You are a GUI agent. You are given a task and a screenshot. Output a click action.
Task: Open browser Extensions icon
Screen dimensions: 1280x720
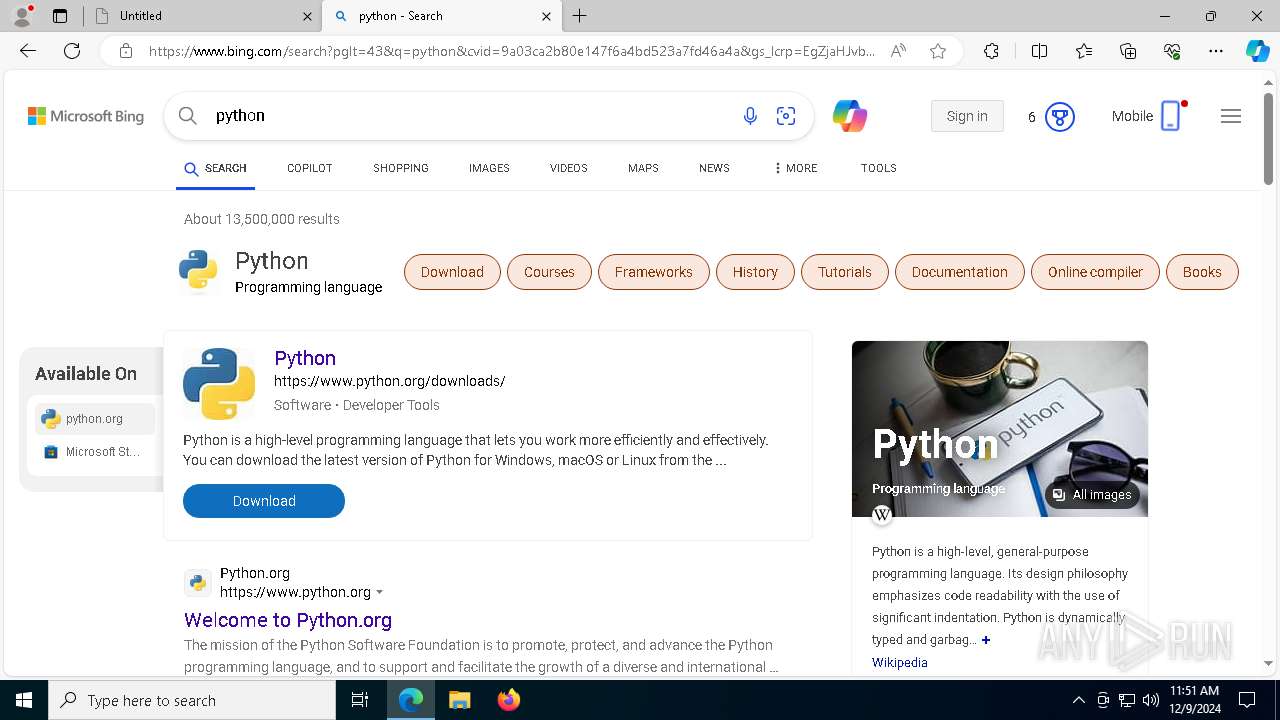tap(991, 51)
